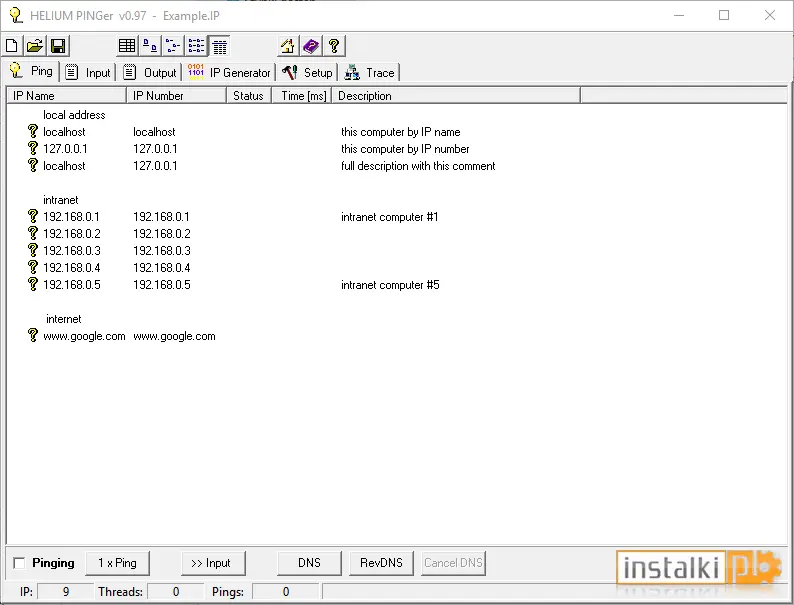Select the grid table view icon
Image resolution: width=794 pixels, height=605 pixels.
(127, 46)
